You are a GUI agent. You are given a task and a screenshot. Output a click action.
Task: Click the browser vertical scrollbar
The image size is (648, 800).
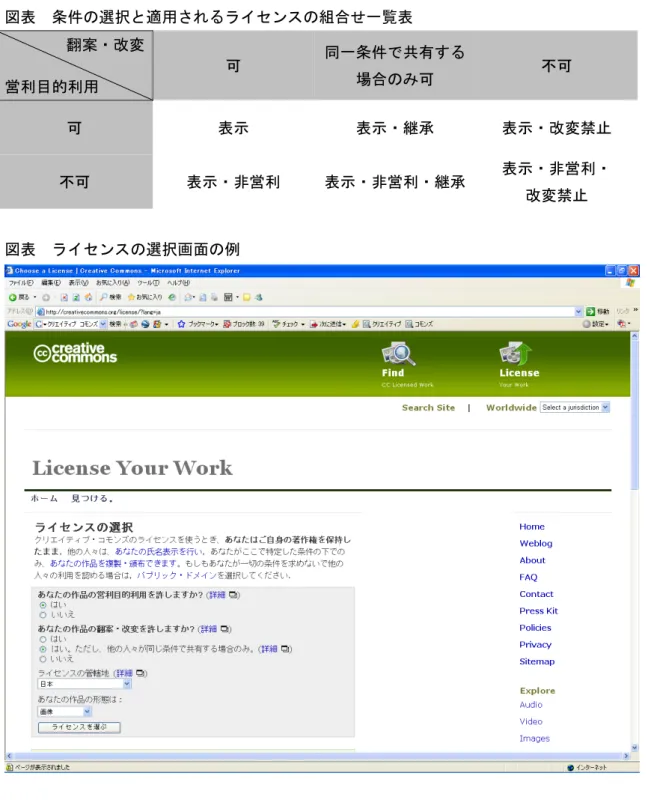click(x=635, y=542)
